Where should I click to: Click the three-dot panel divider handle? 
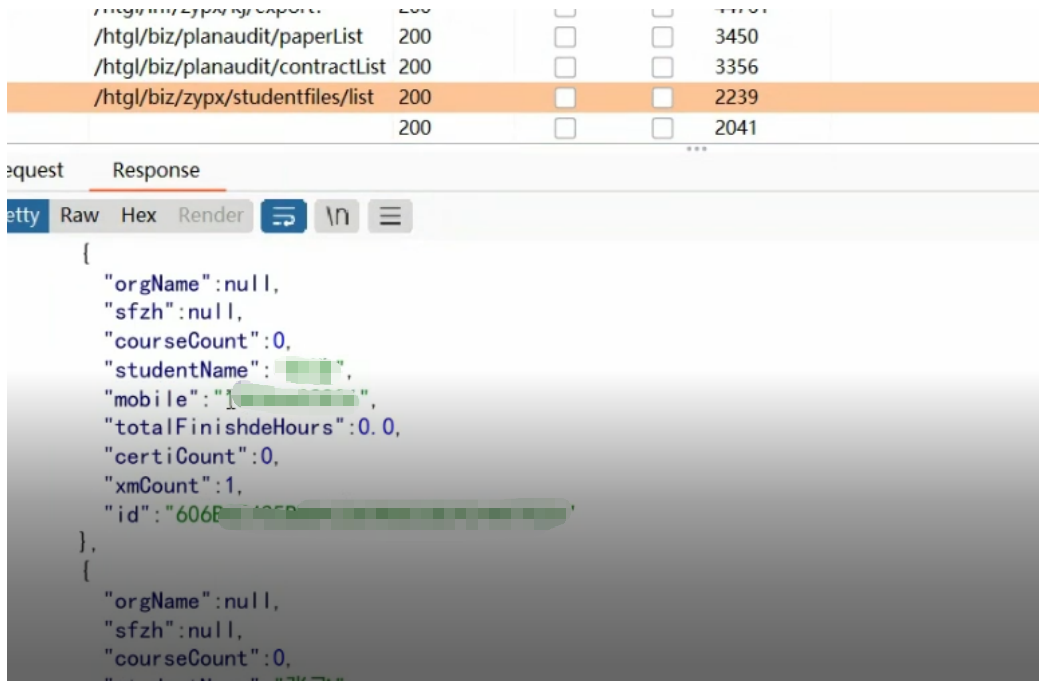point(696,149)
